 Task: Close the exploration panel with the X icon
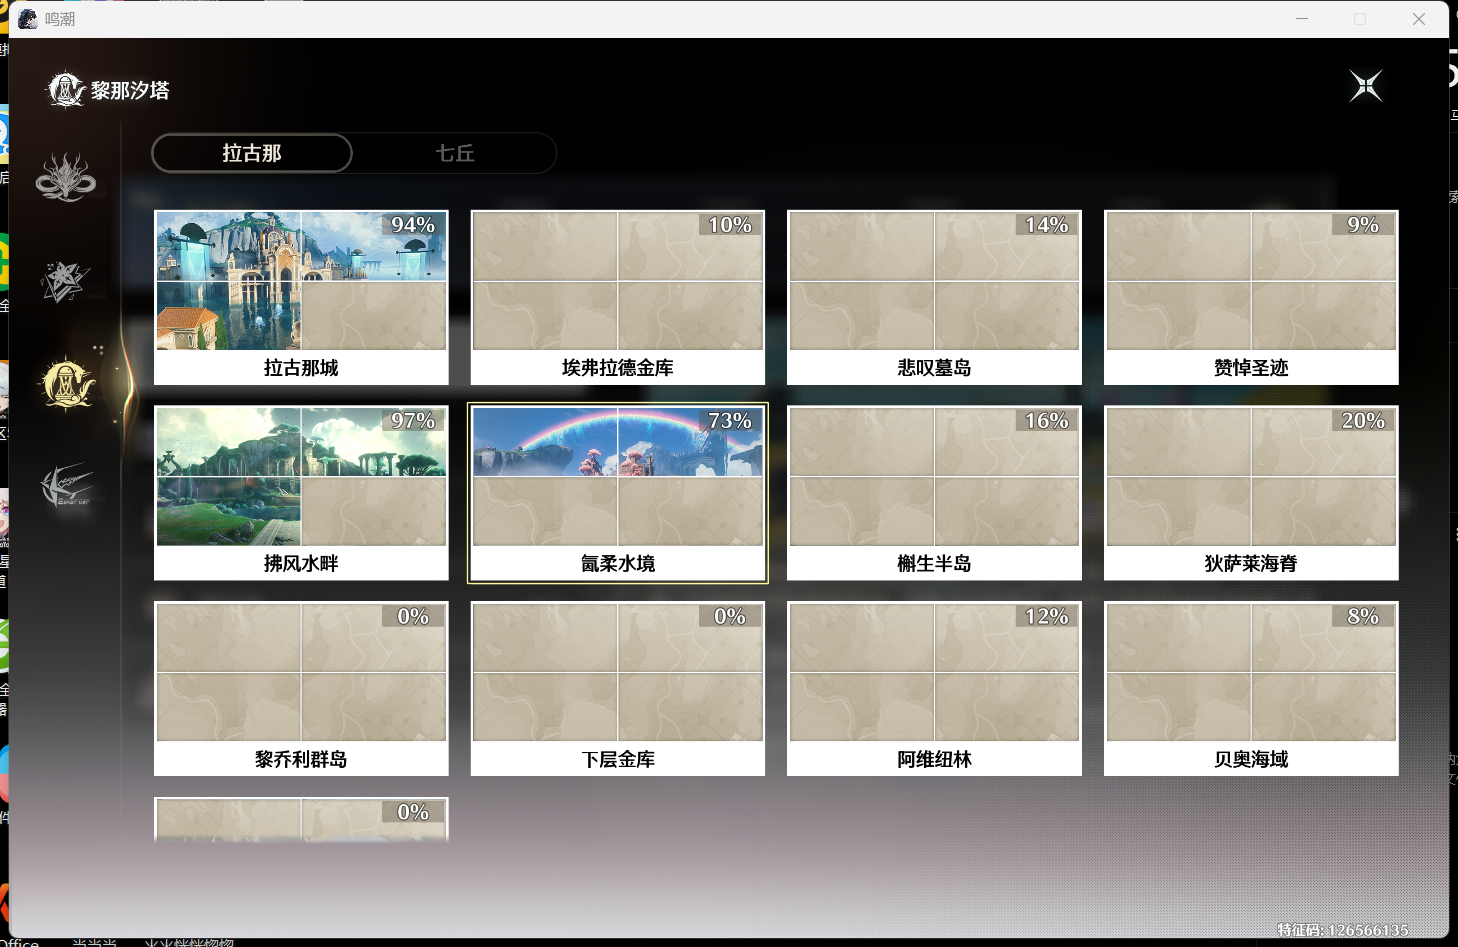1366,86
